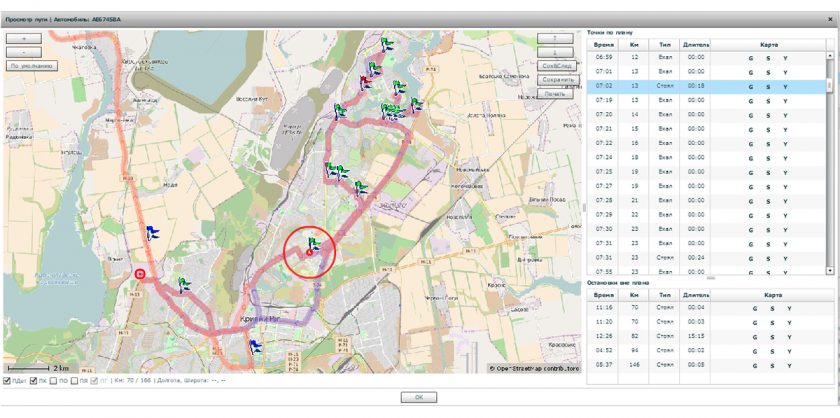This screenshot has height=418, width=840.
Task: Click the blue flag near the left route
Action: tap(153, 233)
